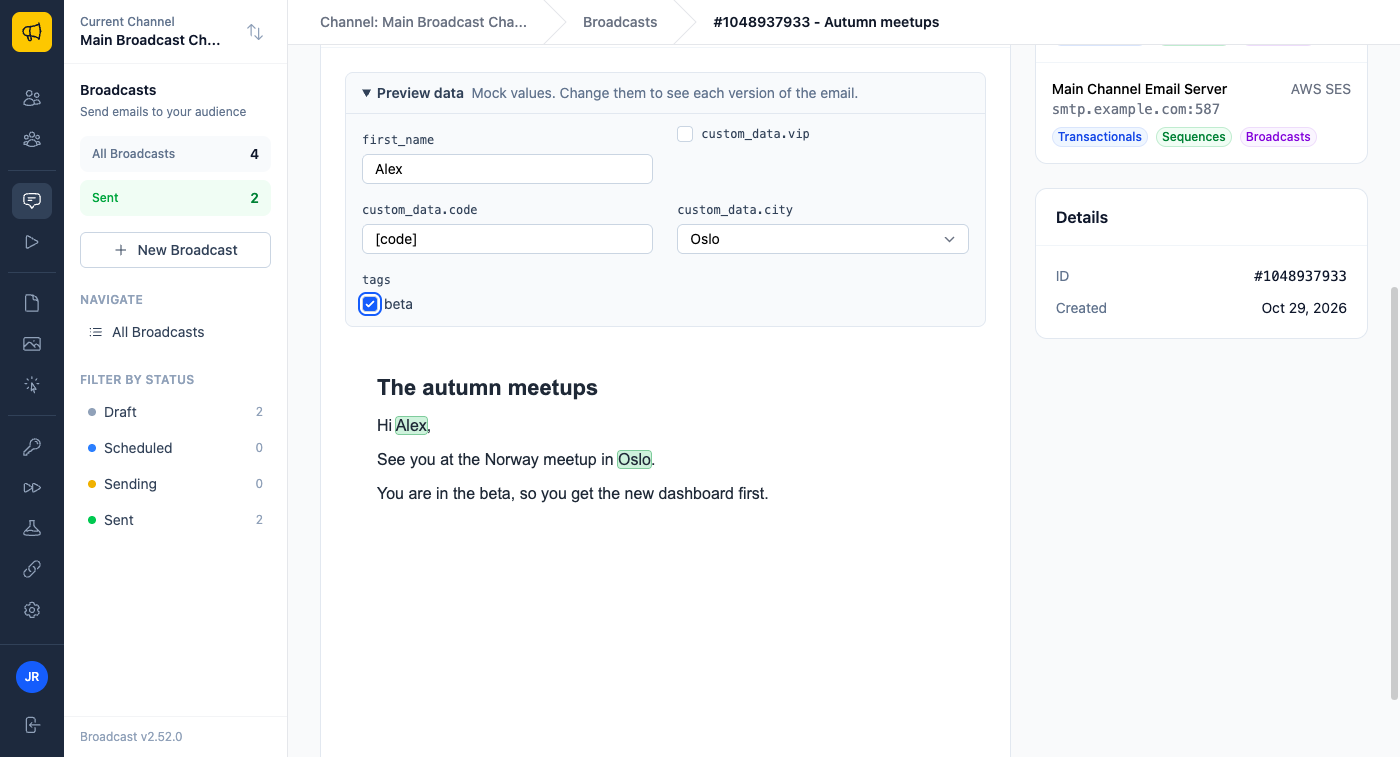The height and width of the screenshot is (757, 1400).
Task: Click the page vertical scrollbar
Action: pos(1396,494)
